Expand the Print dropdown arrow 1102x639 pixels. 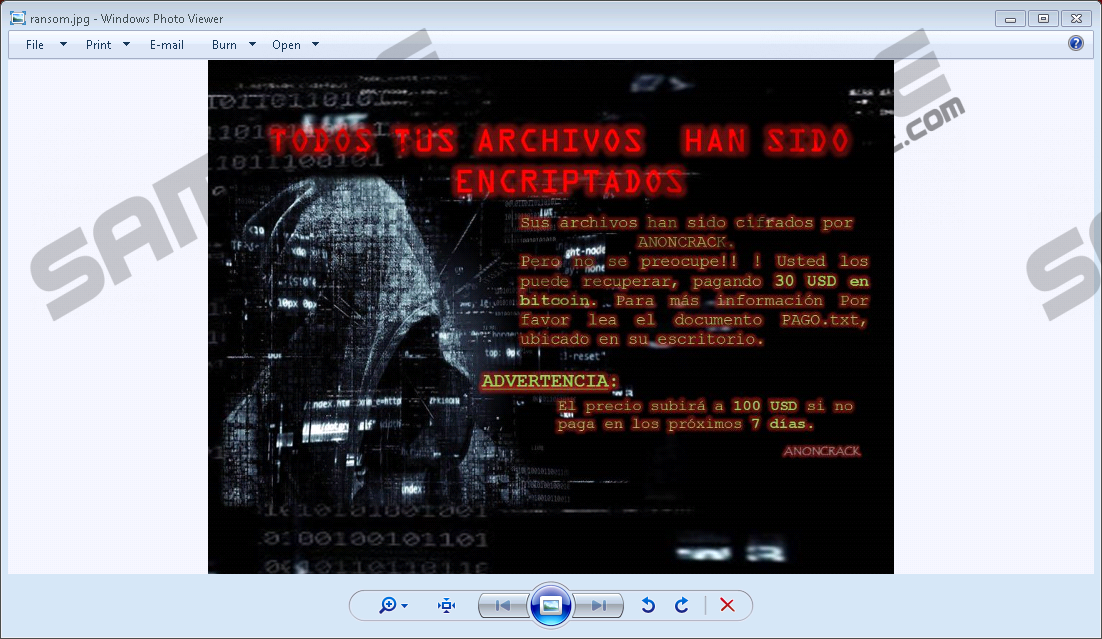tap(126, 44)
